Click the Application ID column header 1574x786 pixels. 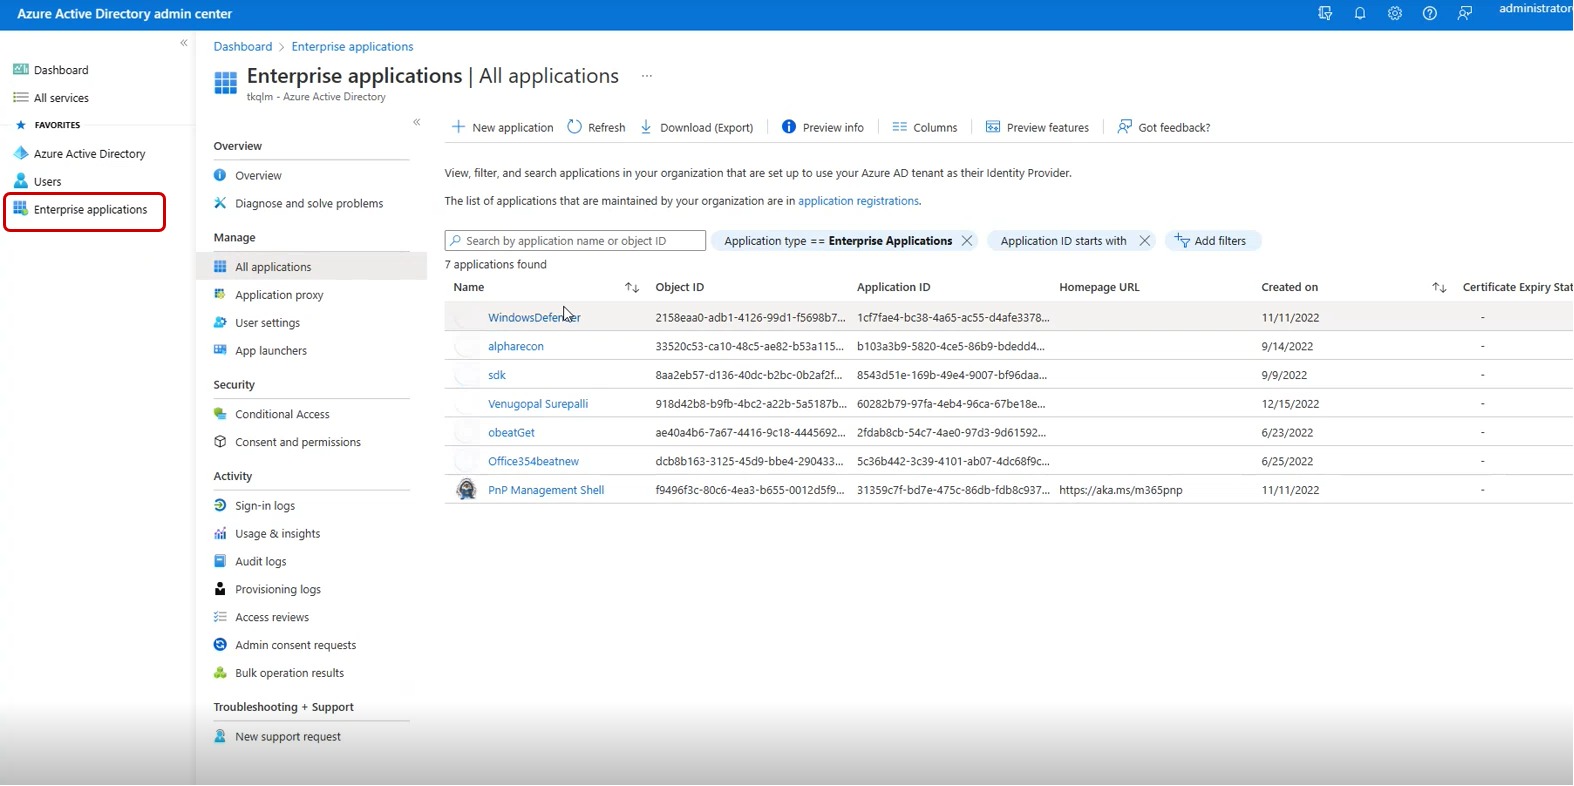tap(893, 288)
